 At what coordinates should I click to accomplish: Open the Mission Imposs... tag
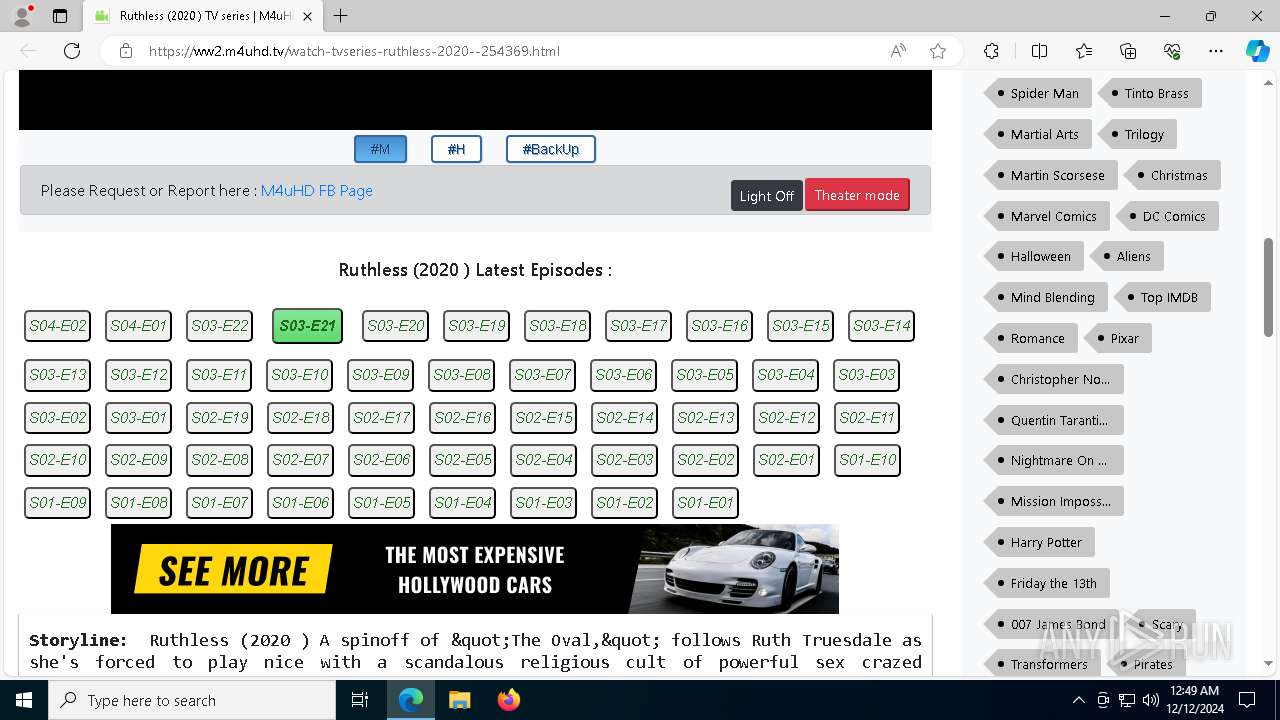pyautogui.click(x=1053, y=501)
